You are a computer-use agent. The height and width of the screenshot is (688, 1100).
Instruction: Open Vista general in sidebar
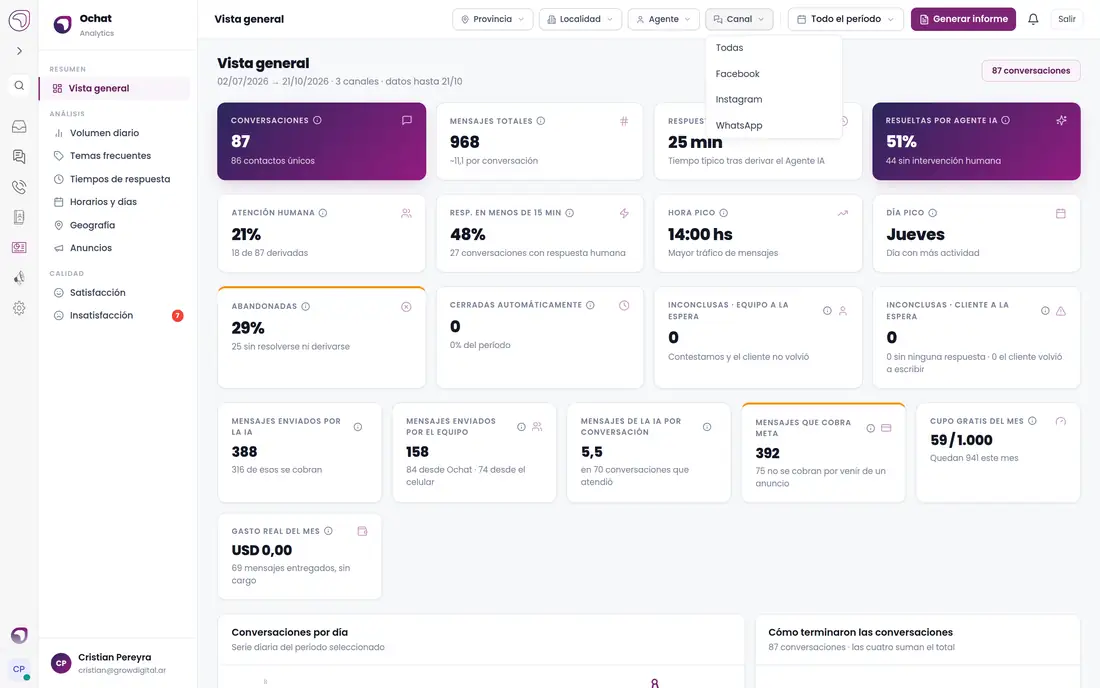pos(115,88)
